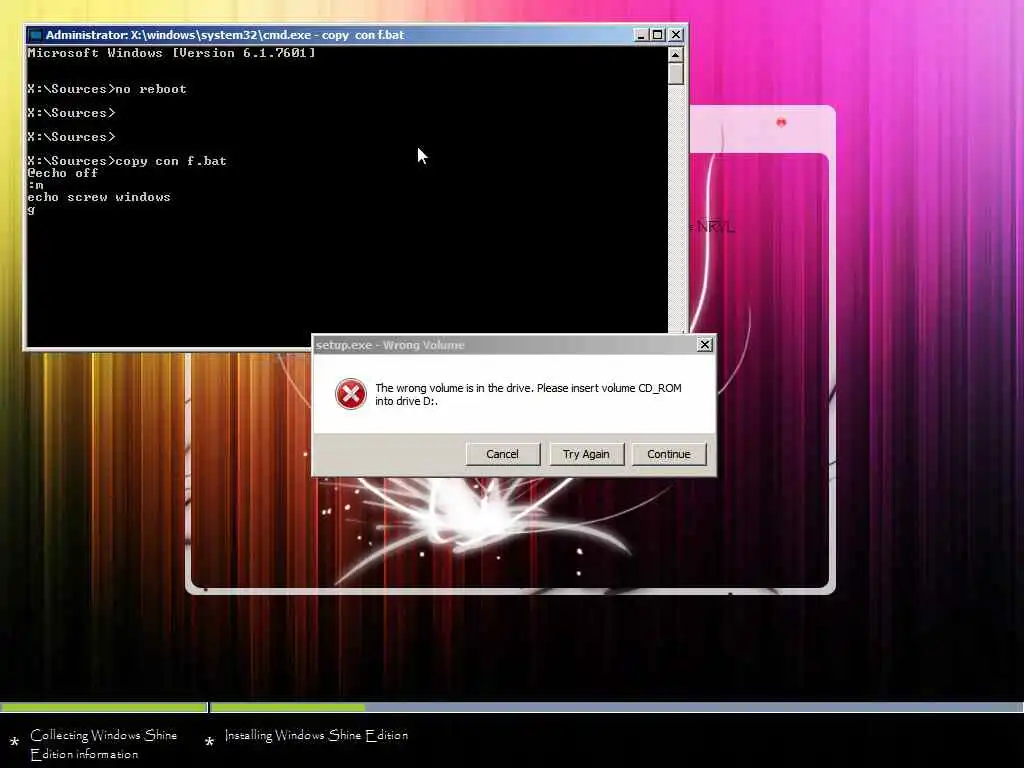Viewport: 1024px width, 768px height.
Task: Close the Wrong Volume dialog
Action: tap(705, 344)
